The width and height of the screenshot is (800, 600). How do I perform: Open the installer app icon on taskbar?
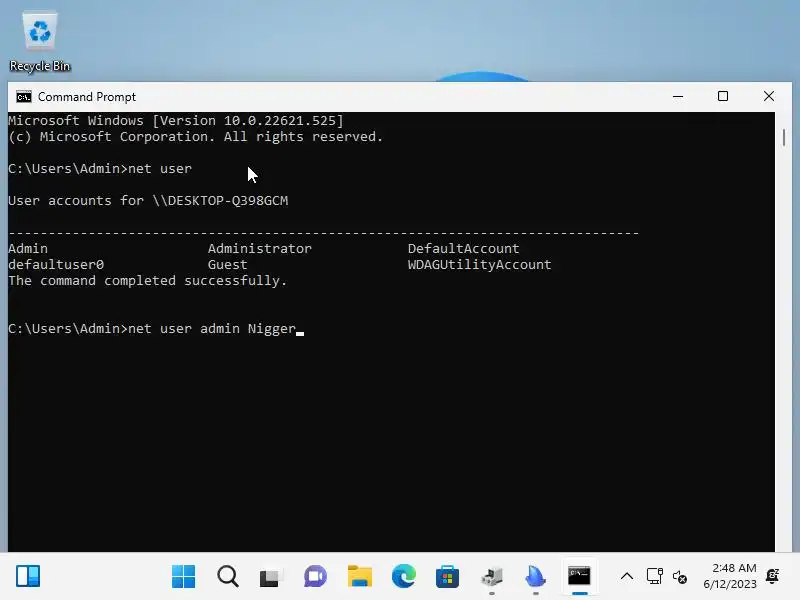492,577
